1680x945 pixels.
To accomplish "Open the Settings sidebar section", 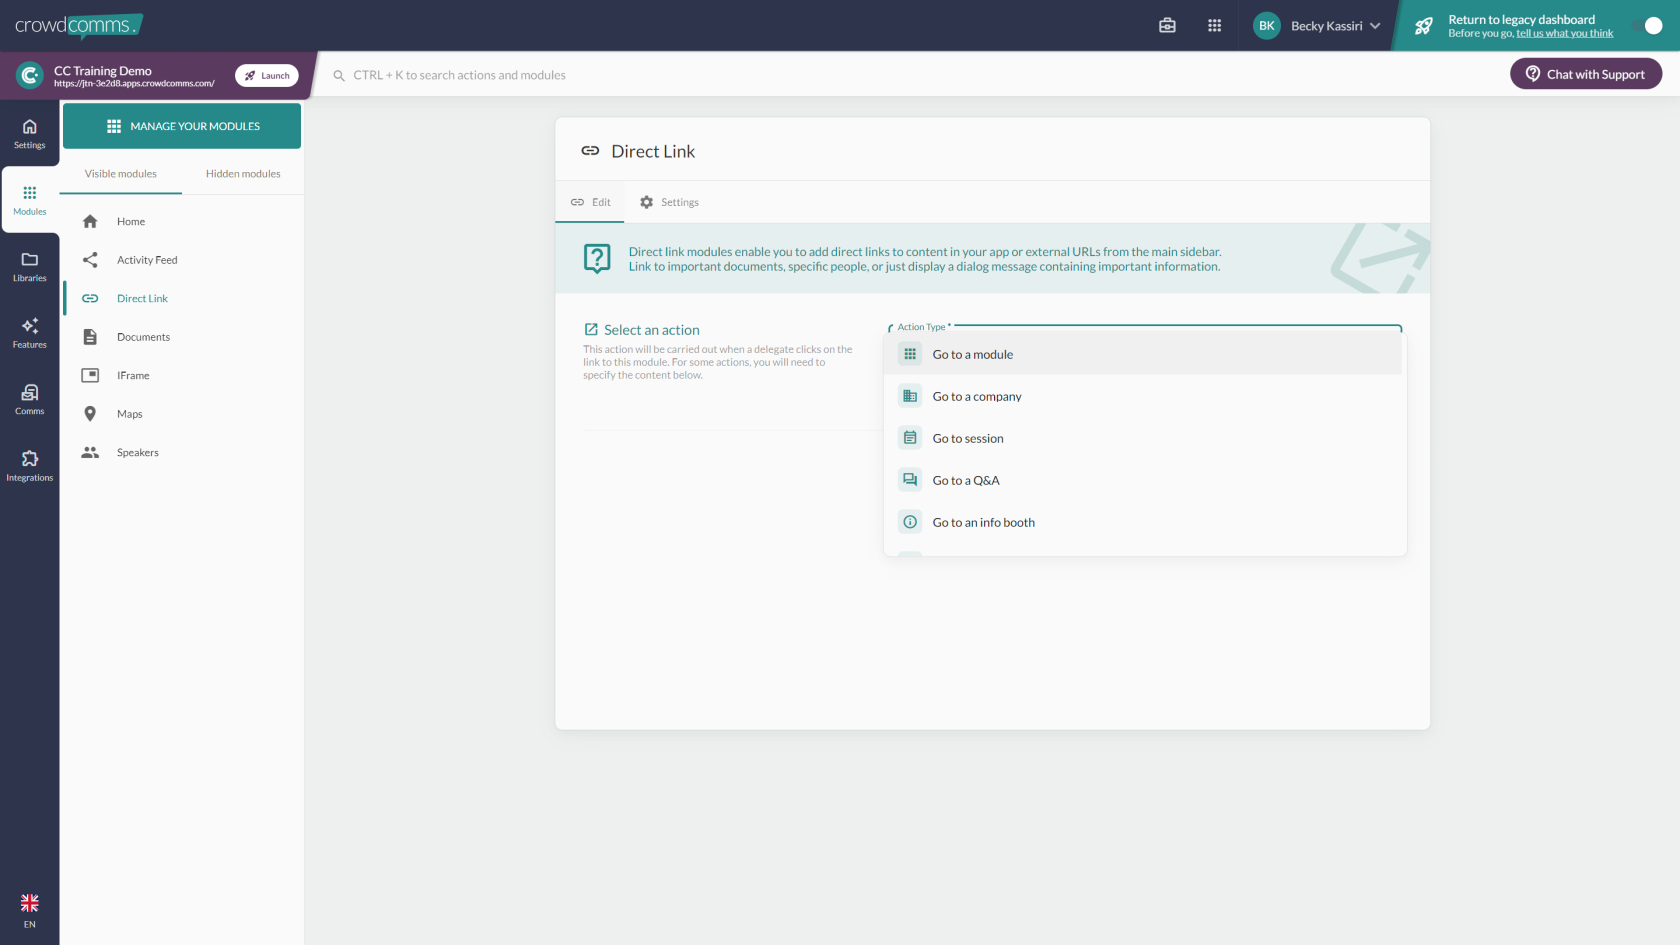I will point(29,133).
